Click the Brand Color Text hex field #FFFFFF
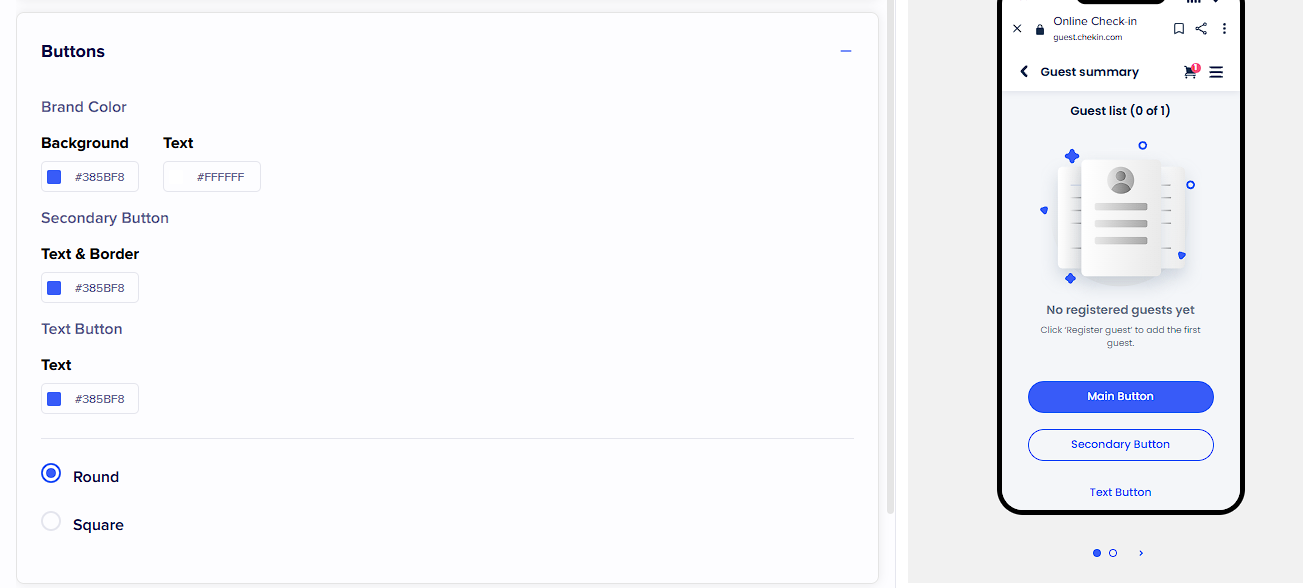The width and height of the screenshot is (1303, 588). click(220, 177)
